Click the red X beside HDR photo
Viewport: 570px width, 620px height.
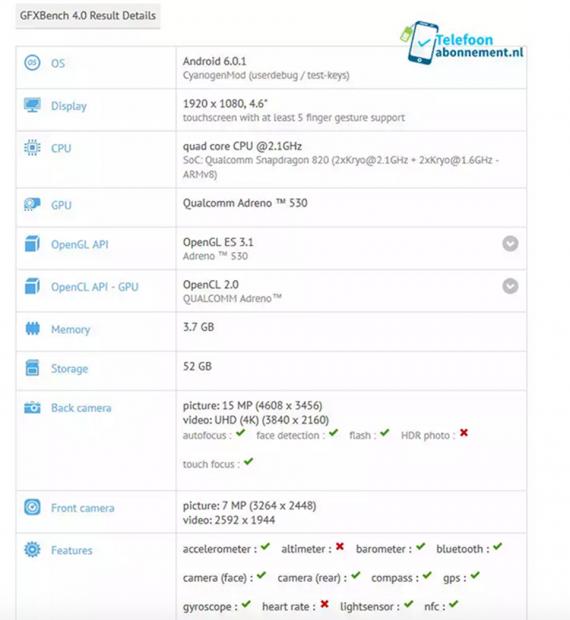(464, 433)
